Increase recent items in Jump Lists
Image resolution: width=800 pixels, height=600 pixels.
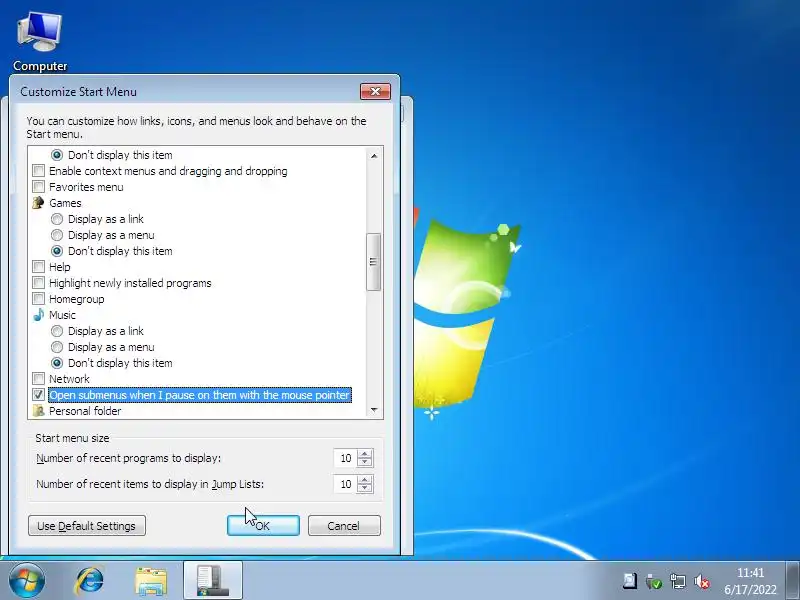click(x=365, y=480)
